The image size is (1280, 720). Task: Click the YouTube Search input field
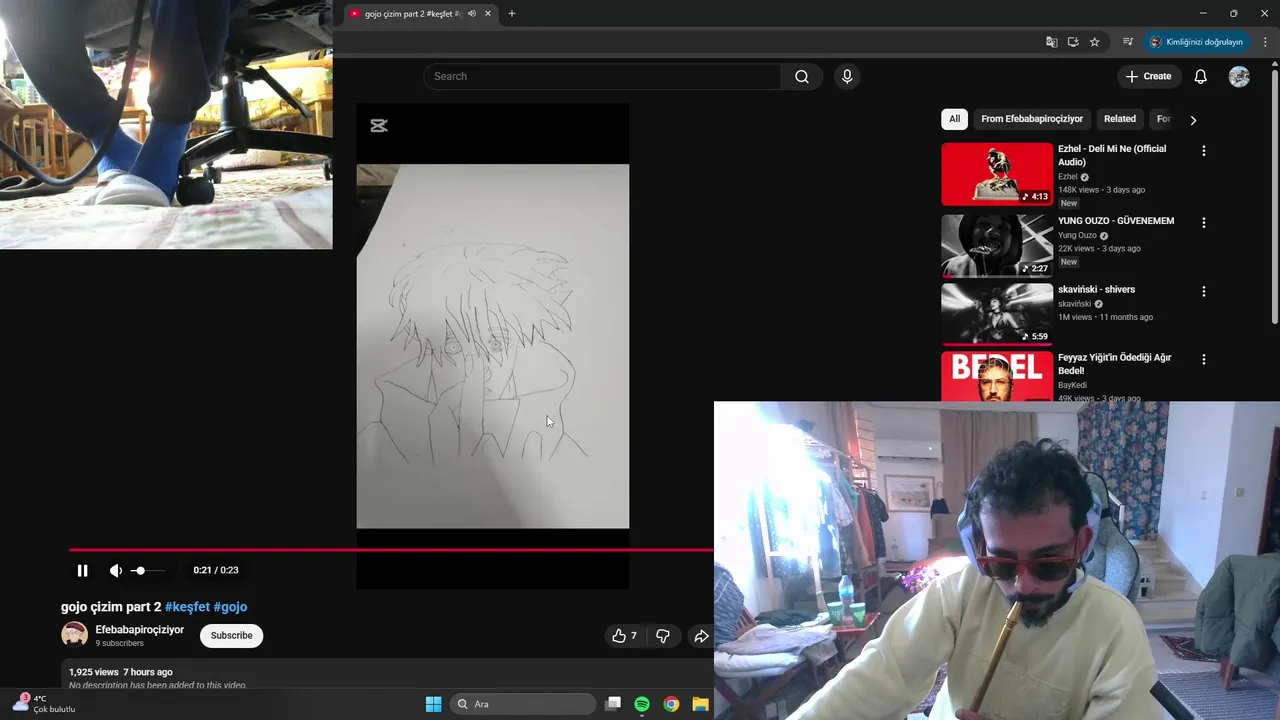tap(602, 76)
